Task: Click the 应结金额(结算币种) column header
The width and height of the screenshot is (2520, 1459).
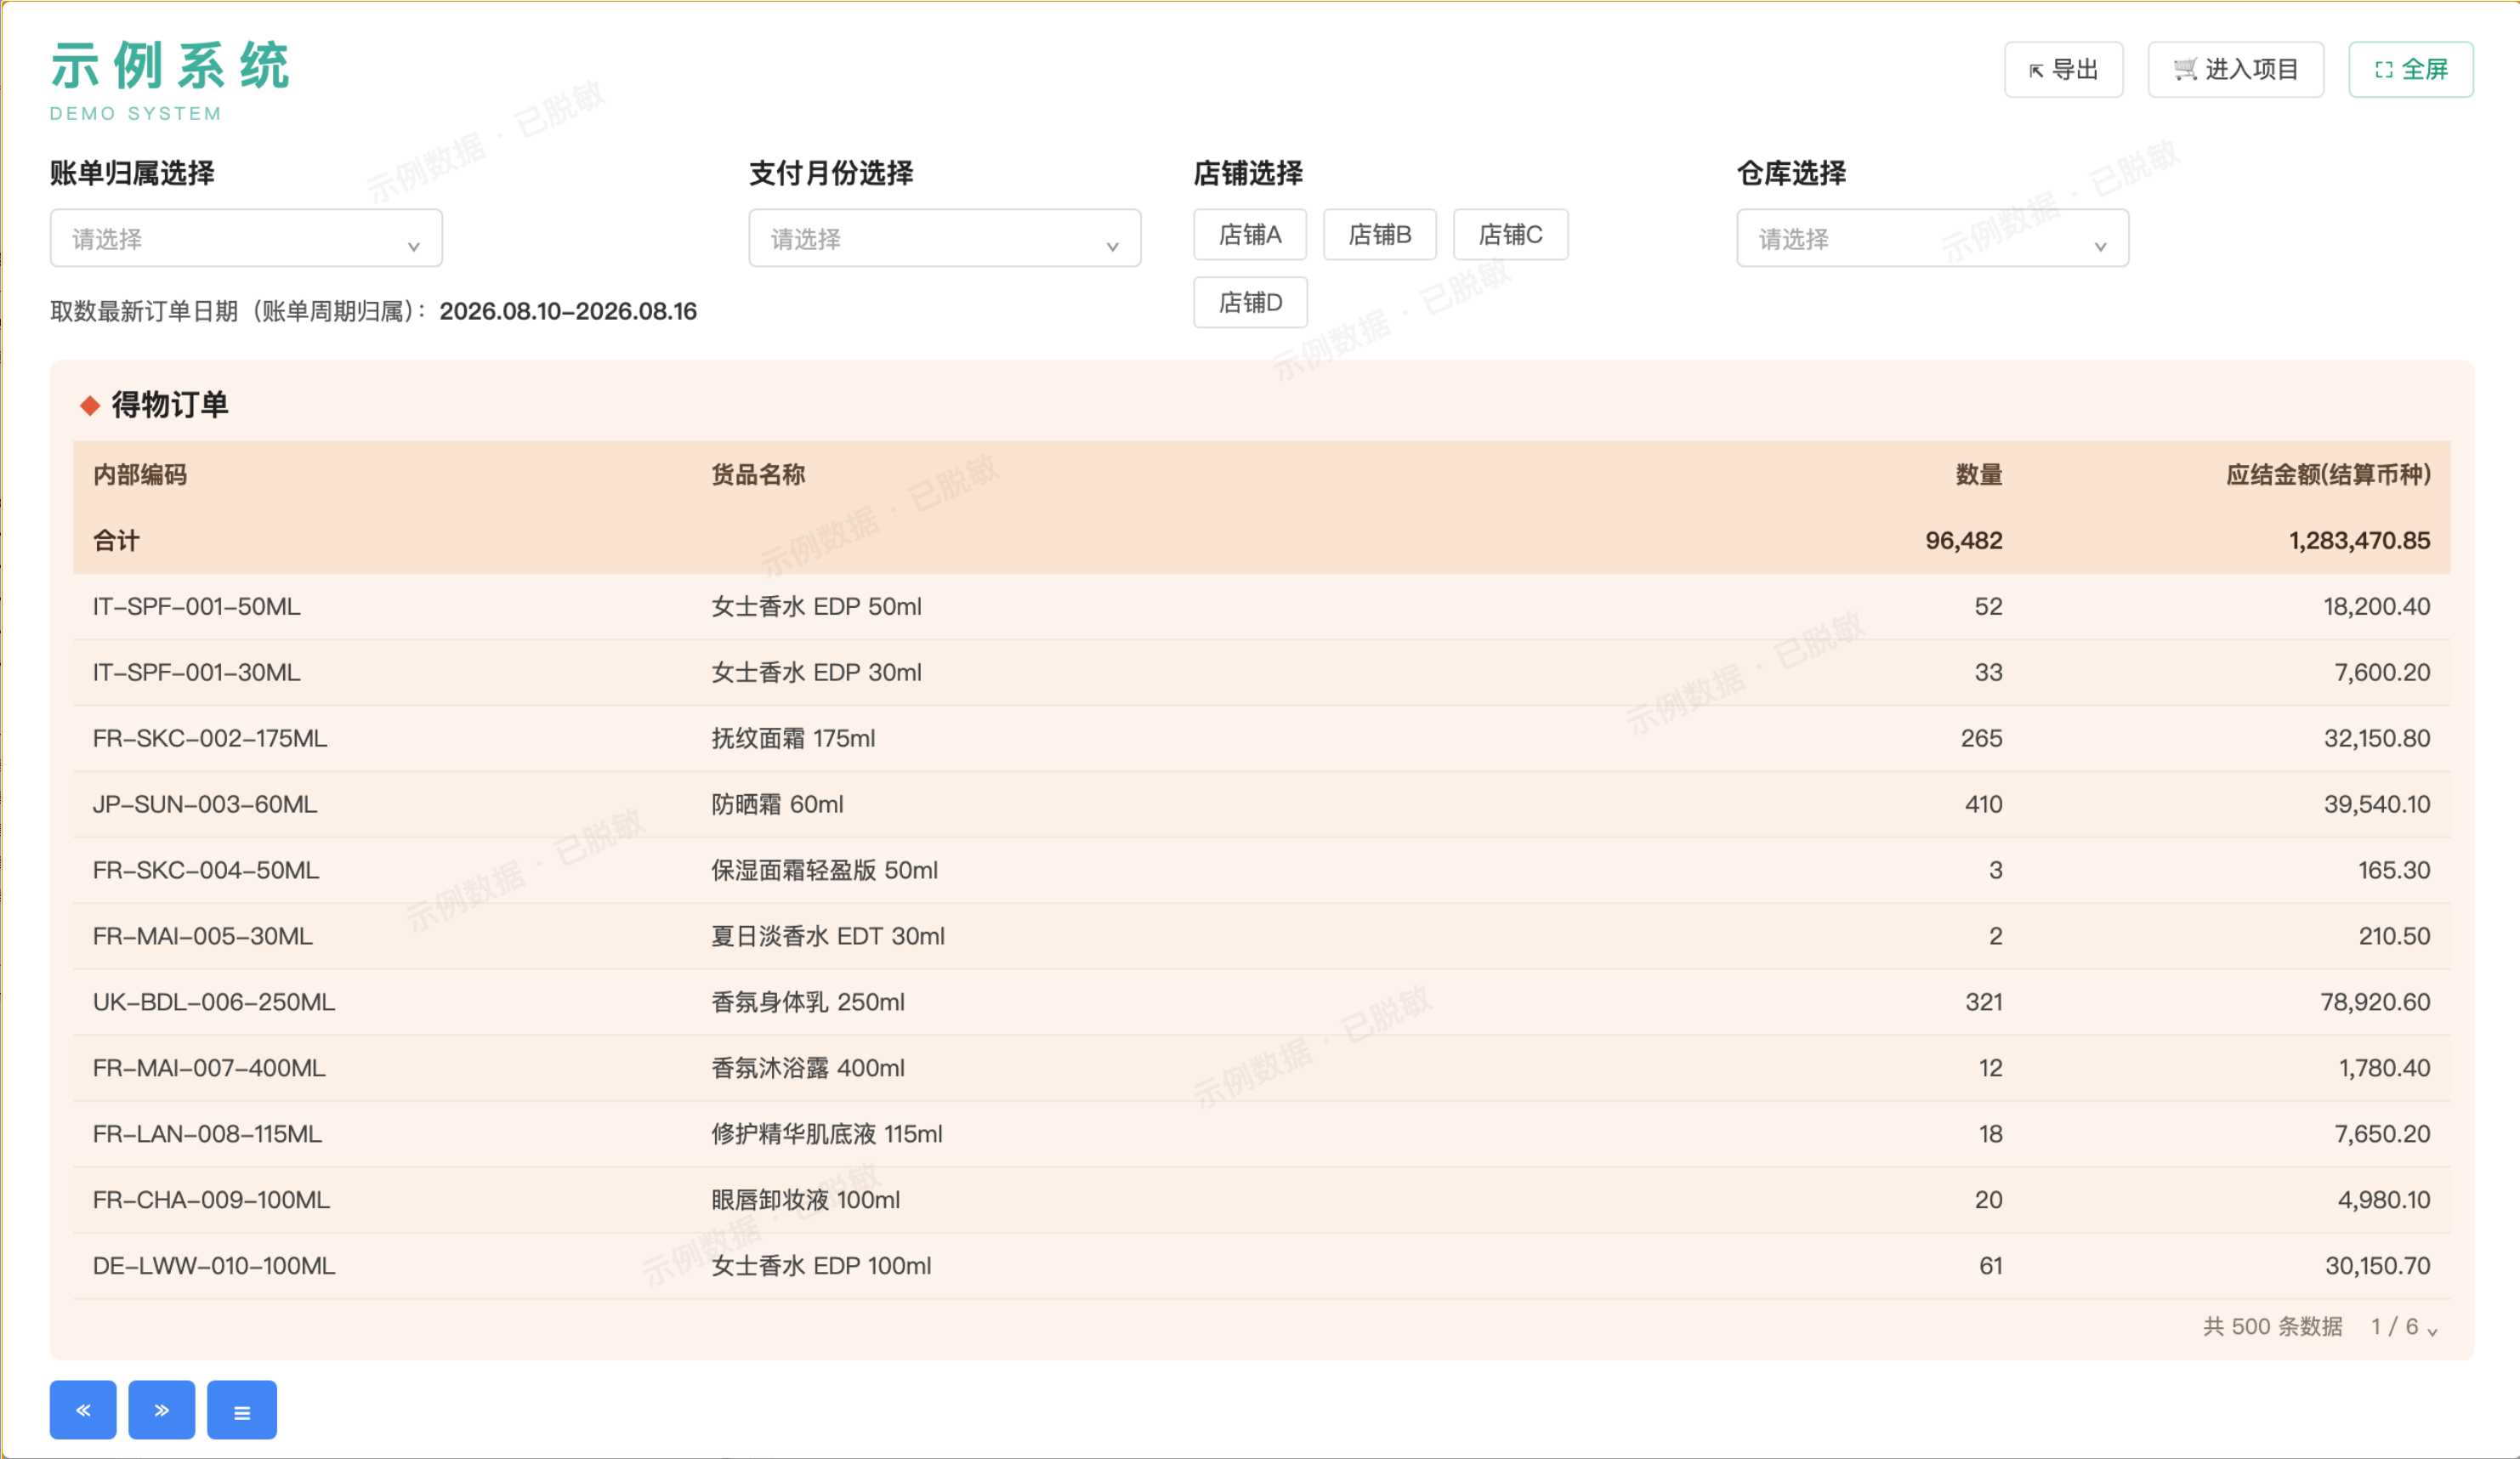Action: [x=2327, y=474]
